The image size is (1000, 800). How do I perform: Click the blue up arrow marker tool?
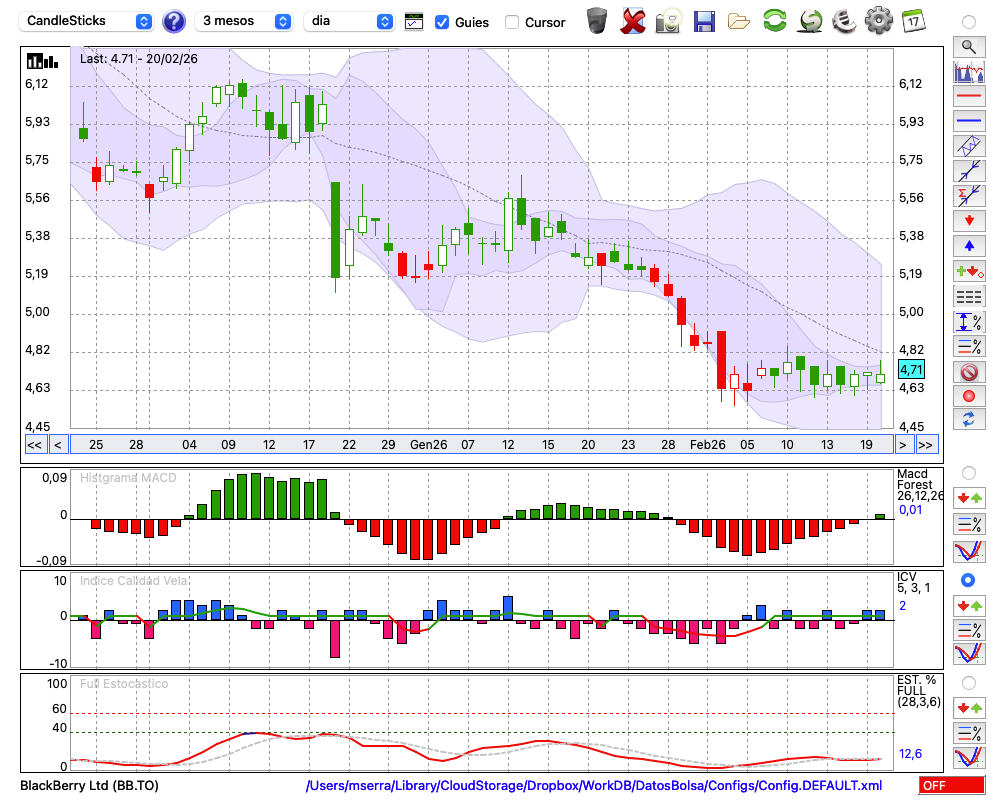(x=968, y=246)
